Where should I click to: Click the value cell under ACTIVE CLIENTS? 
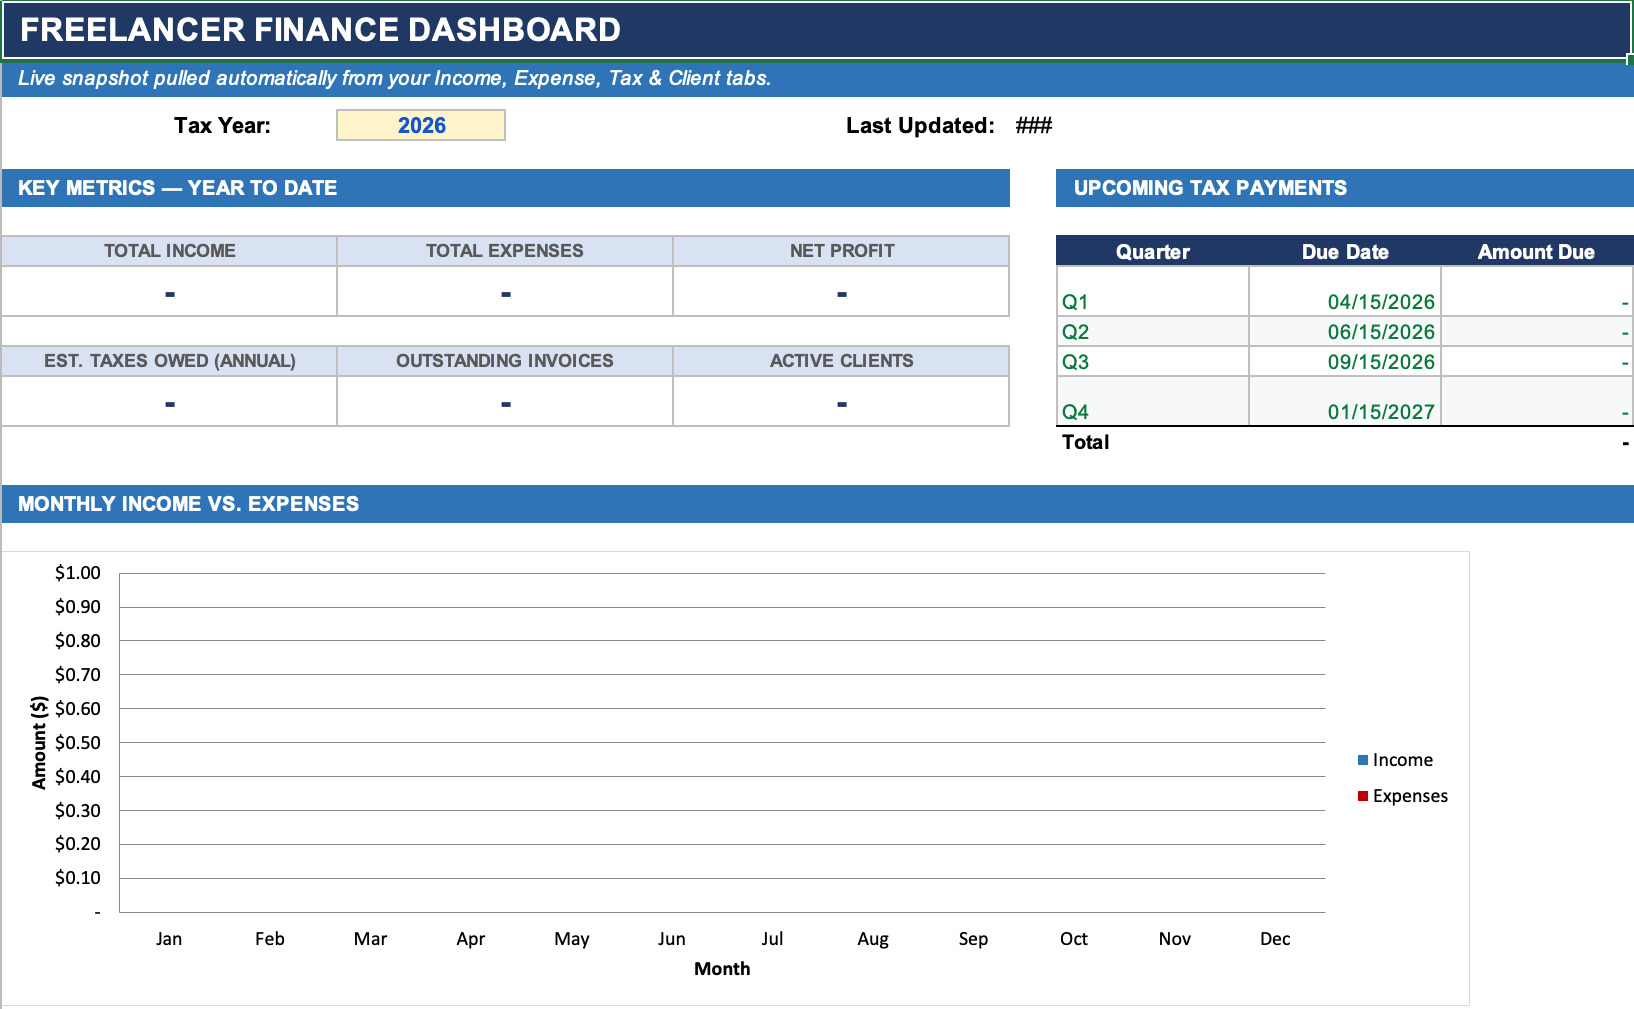coord(841,402)
